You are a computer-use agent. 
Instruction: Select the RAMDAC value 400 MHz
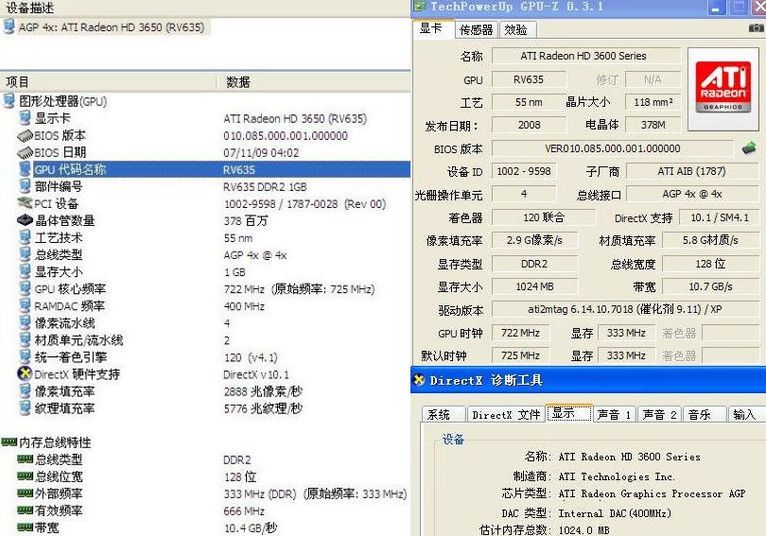pos(244,306)
